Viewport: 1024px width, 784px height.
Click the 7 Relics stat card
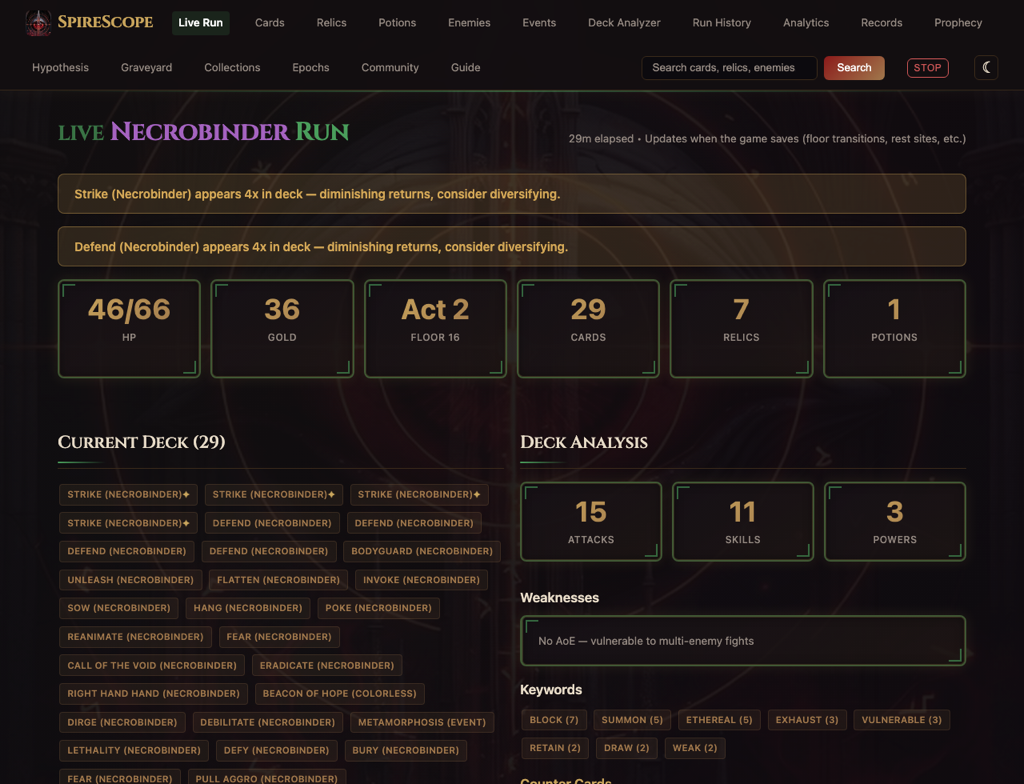741,329
